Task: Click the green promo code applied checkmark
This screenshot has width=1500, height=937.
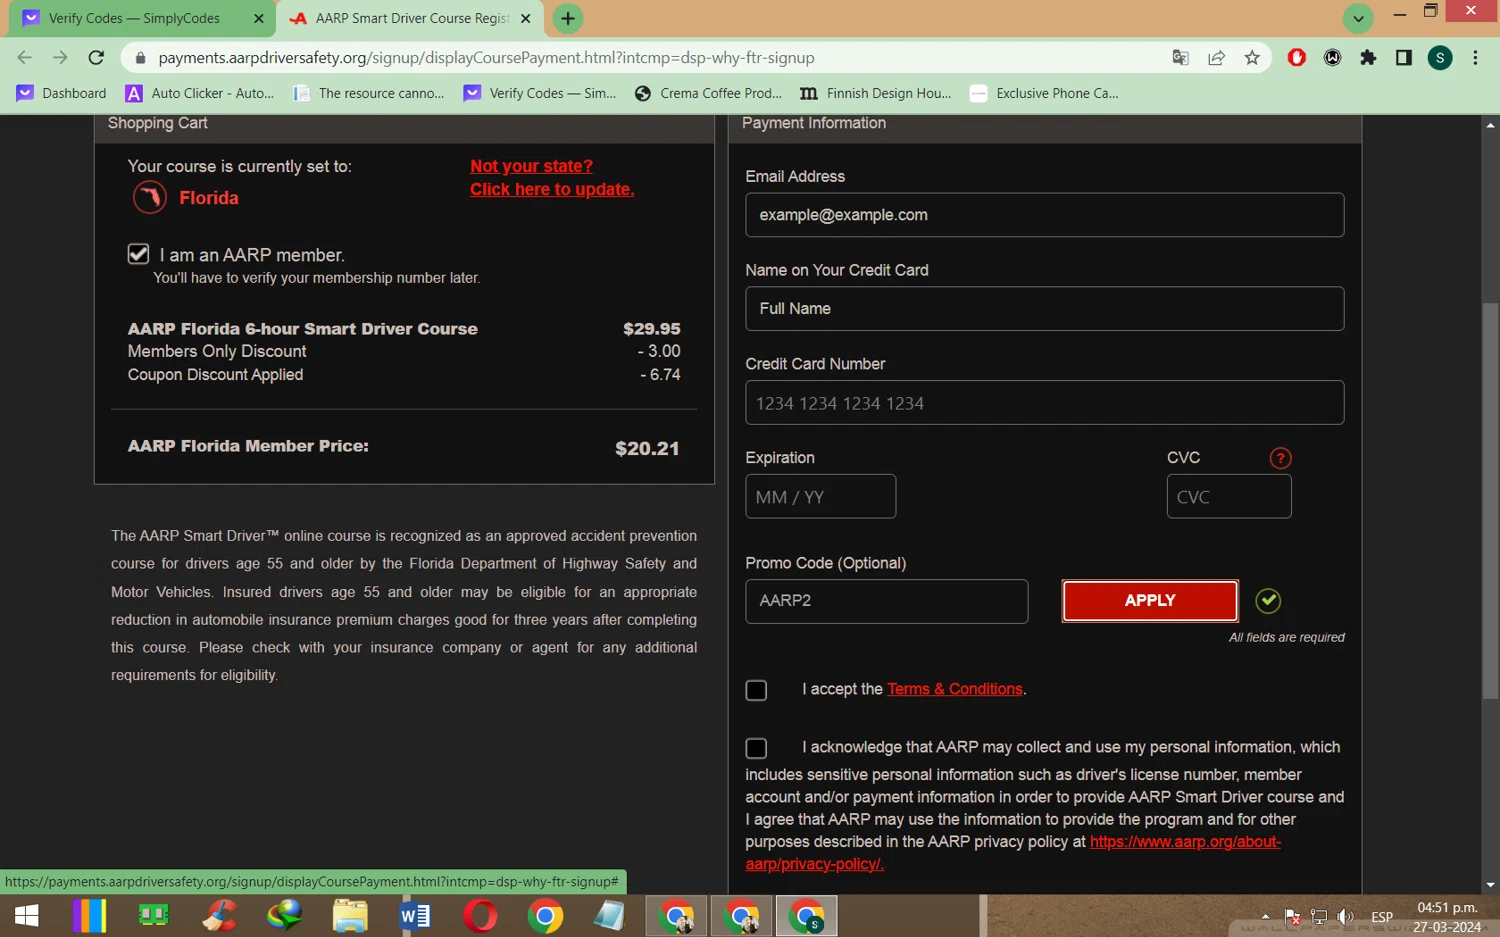Action: (x=1268, y=600)
